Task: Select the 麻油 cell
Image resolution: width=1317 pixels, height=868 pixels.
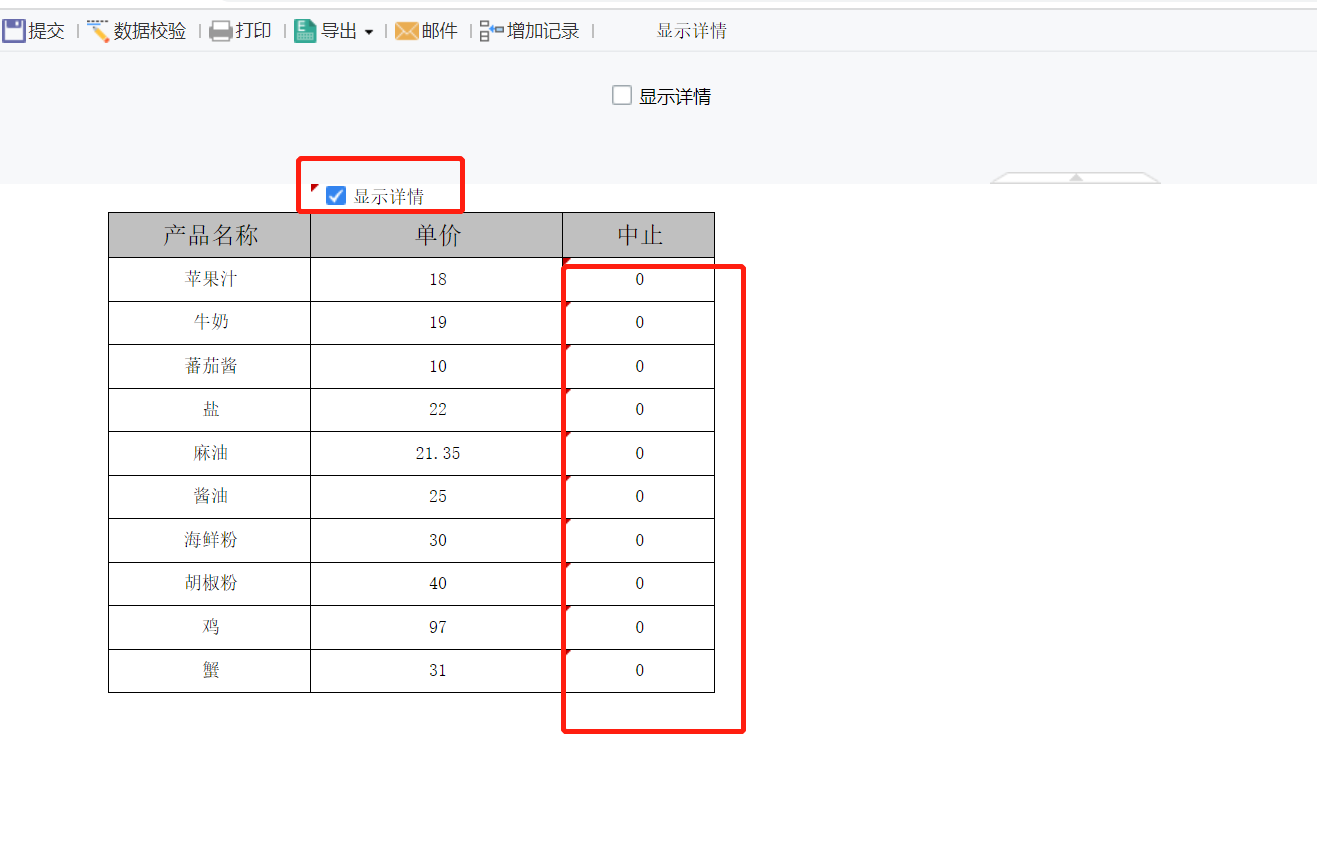Action: point(210,453)
